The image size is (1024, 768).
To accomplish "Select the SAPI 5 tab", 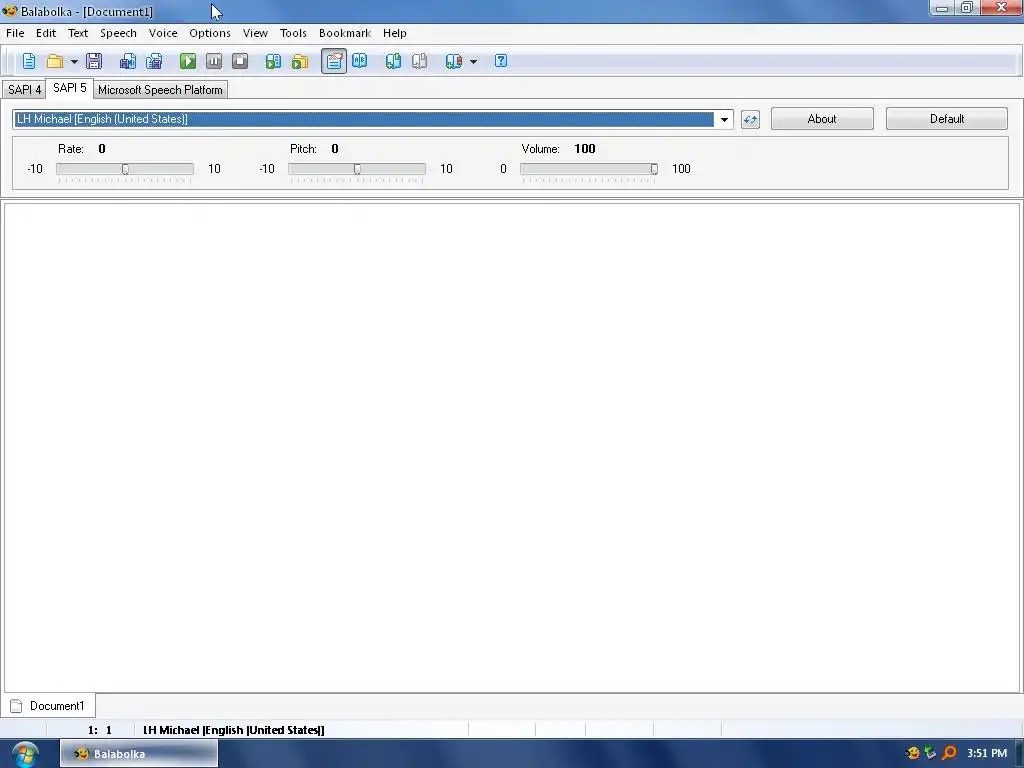I will click(69, 88).
